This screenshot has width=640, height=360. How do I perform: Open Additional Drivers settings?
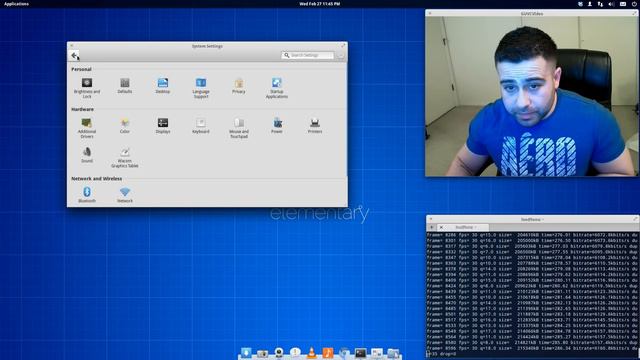87,127
